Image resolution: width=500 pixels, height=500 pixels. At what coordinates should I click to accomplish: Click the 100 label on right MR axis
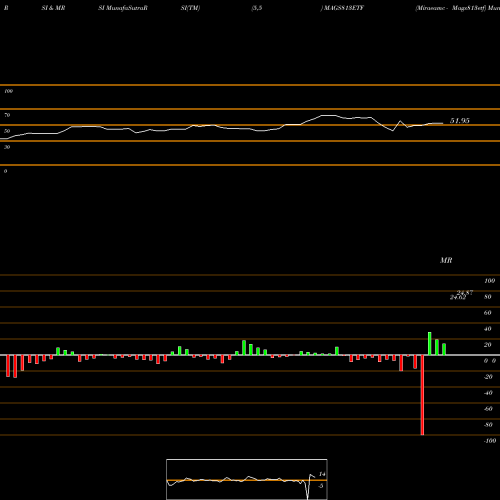click(489, 281)
